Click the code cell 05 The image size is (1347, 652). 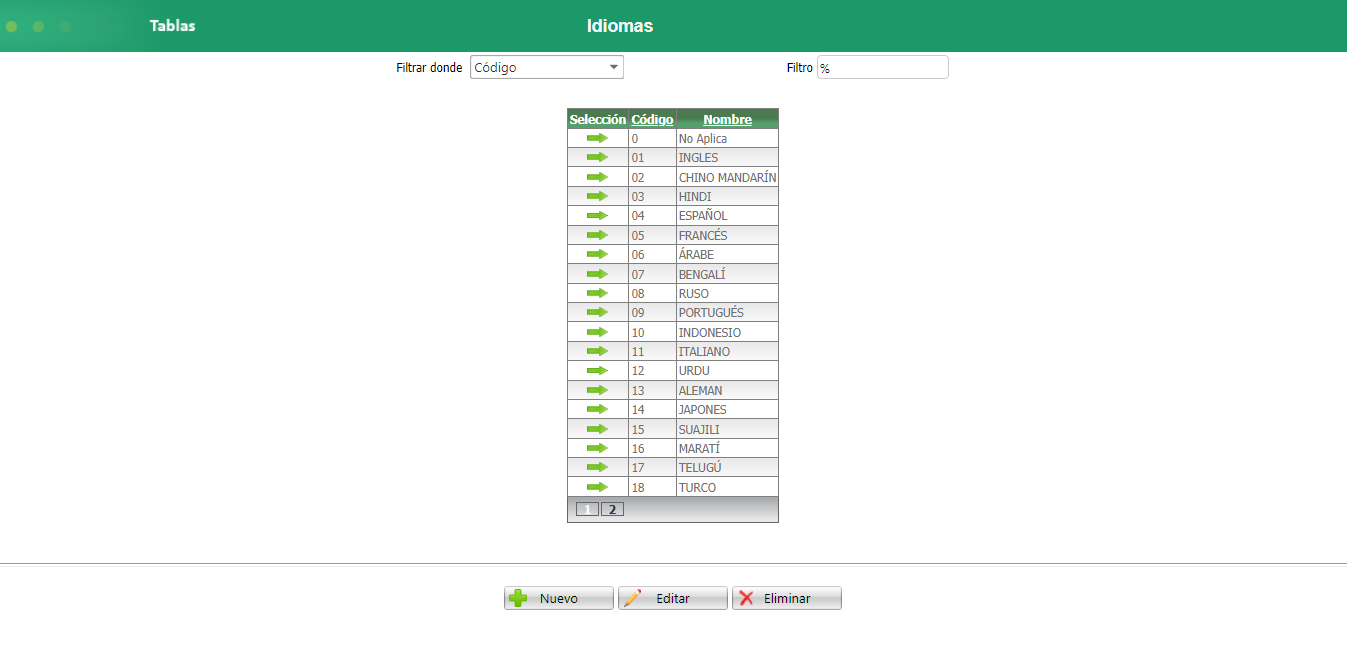click(652, 235)
